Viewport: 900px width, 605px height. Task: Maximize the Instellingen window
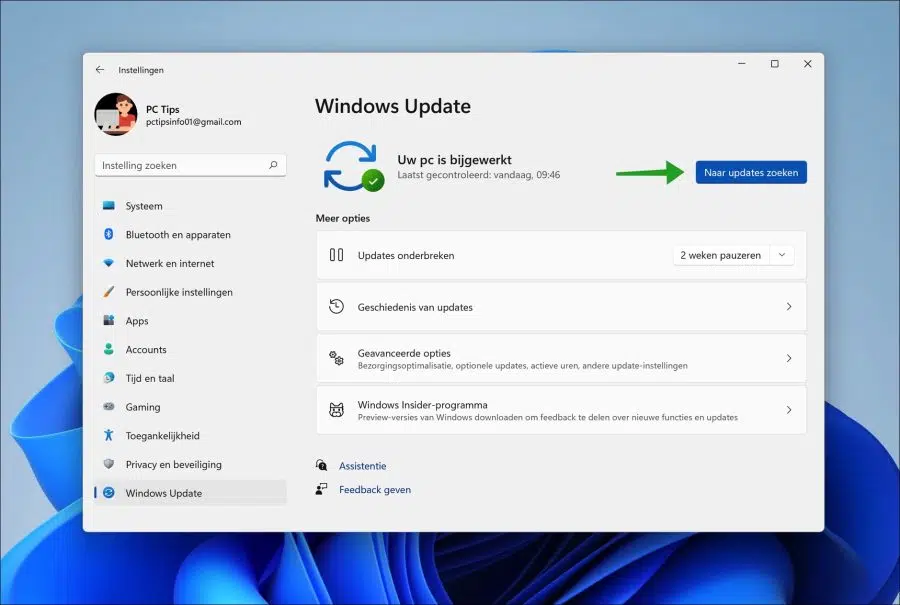pyautogui.click(x=774, y=64)
